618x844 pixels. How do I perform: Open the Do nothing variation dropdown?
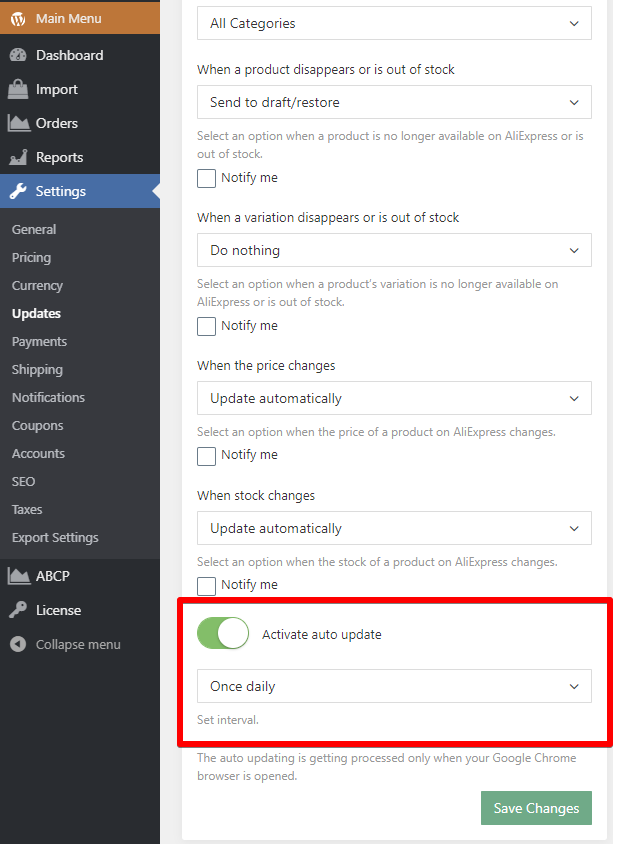tap(394, 250)
